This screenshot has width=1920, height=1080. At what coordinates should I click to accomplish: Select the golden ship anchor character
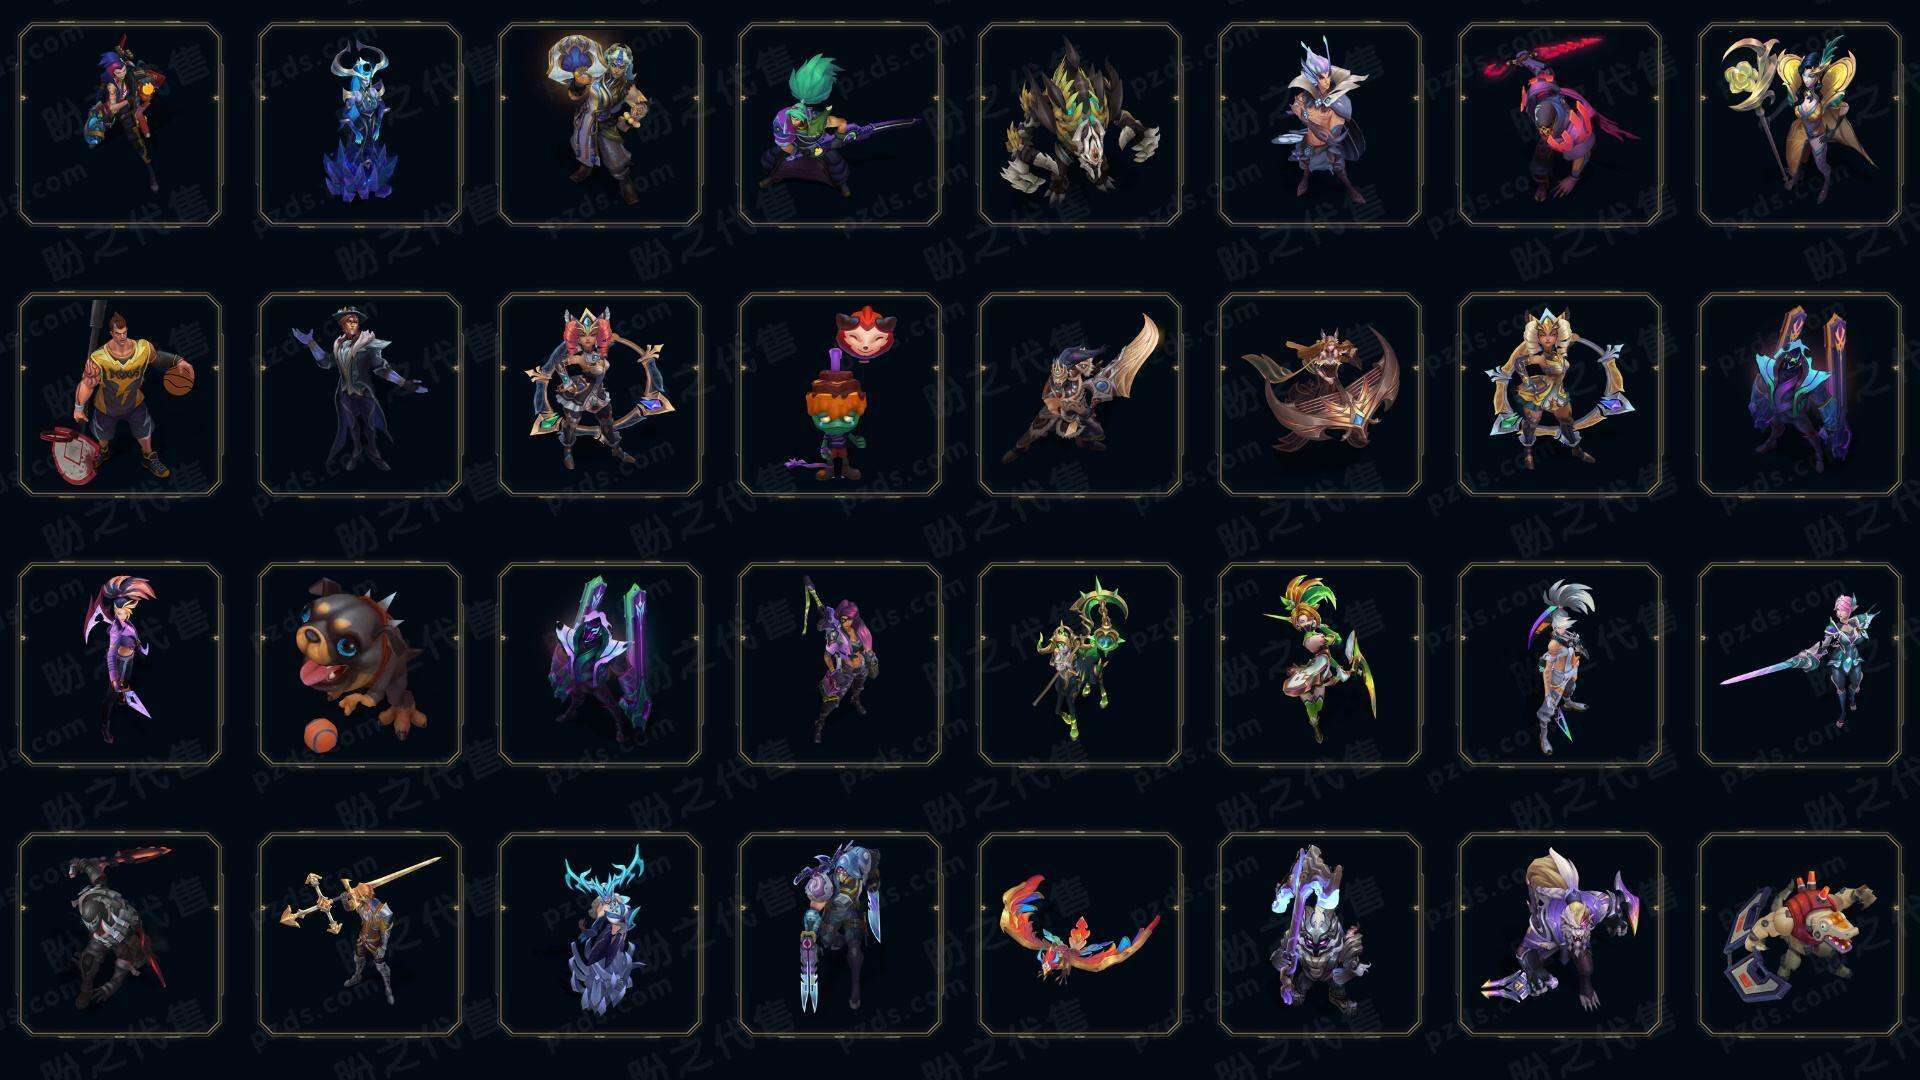[x=1320, y=395]
